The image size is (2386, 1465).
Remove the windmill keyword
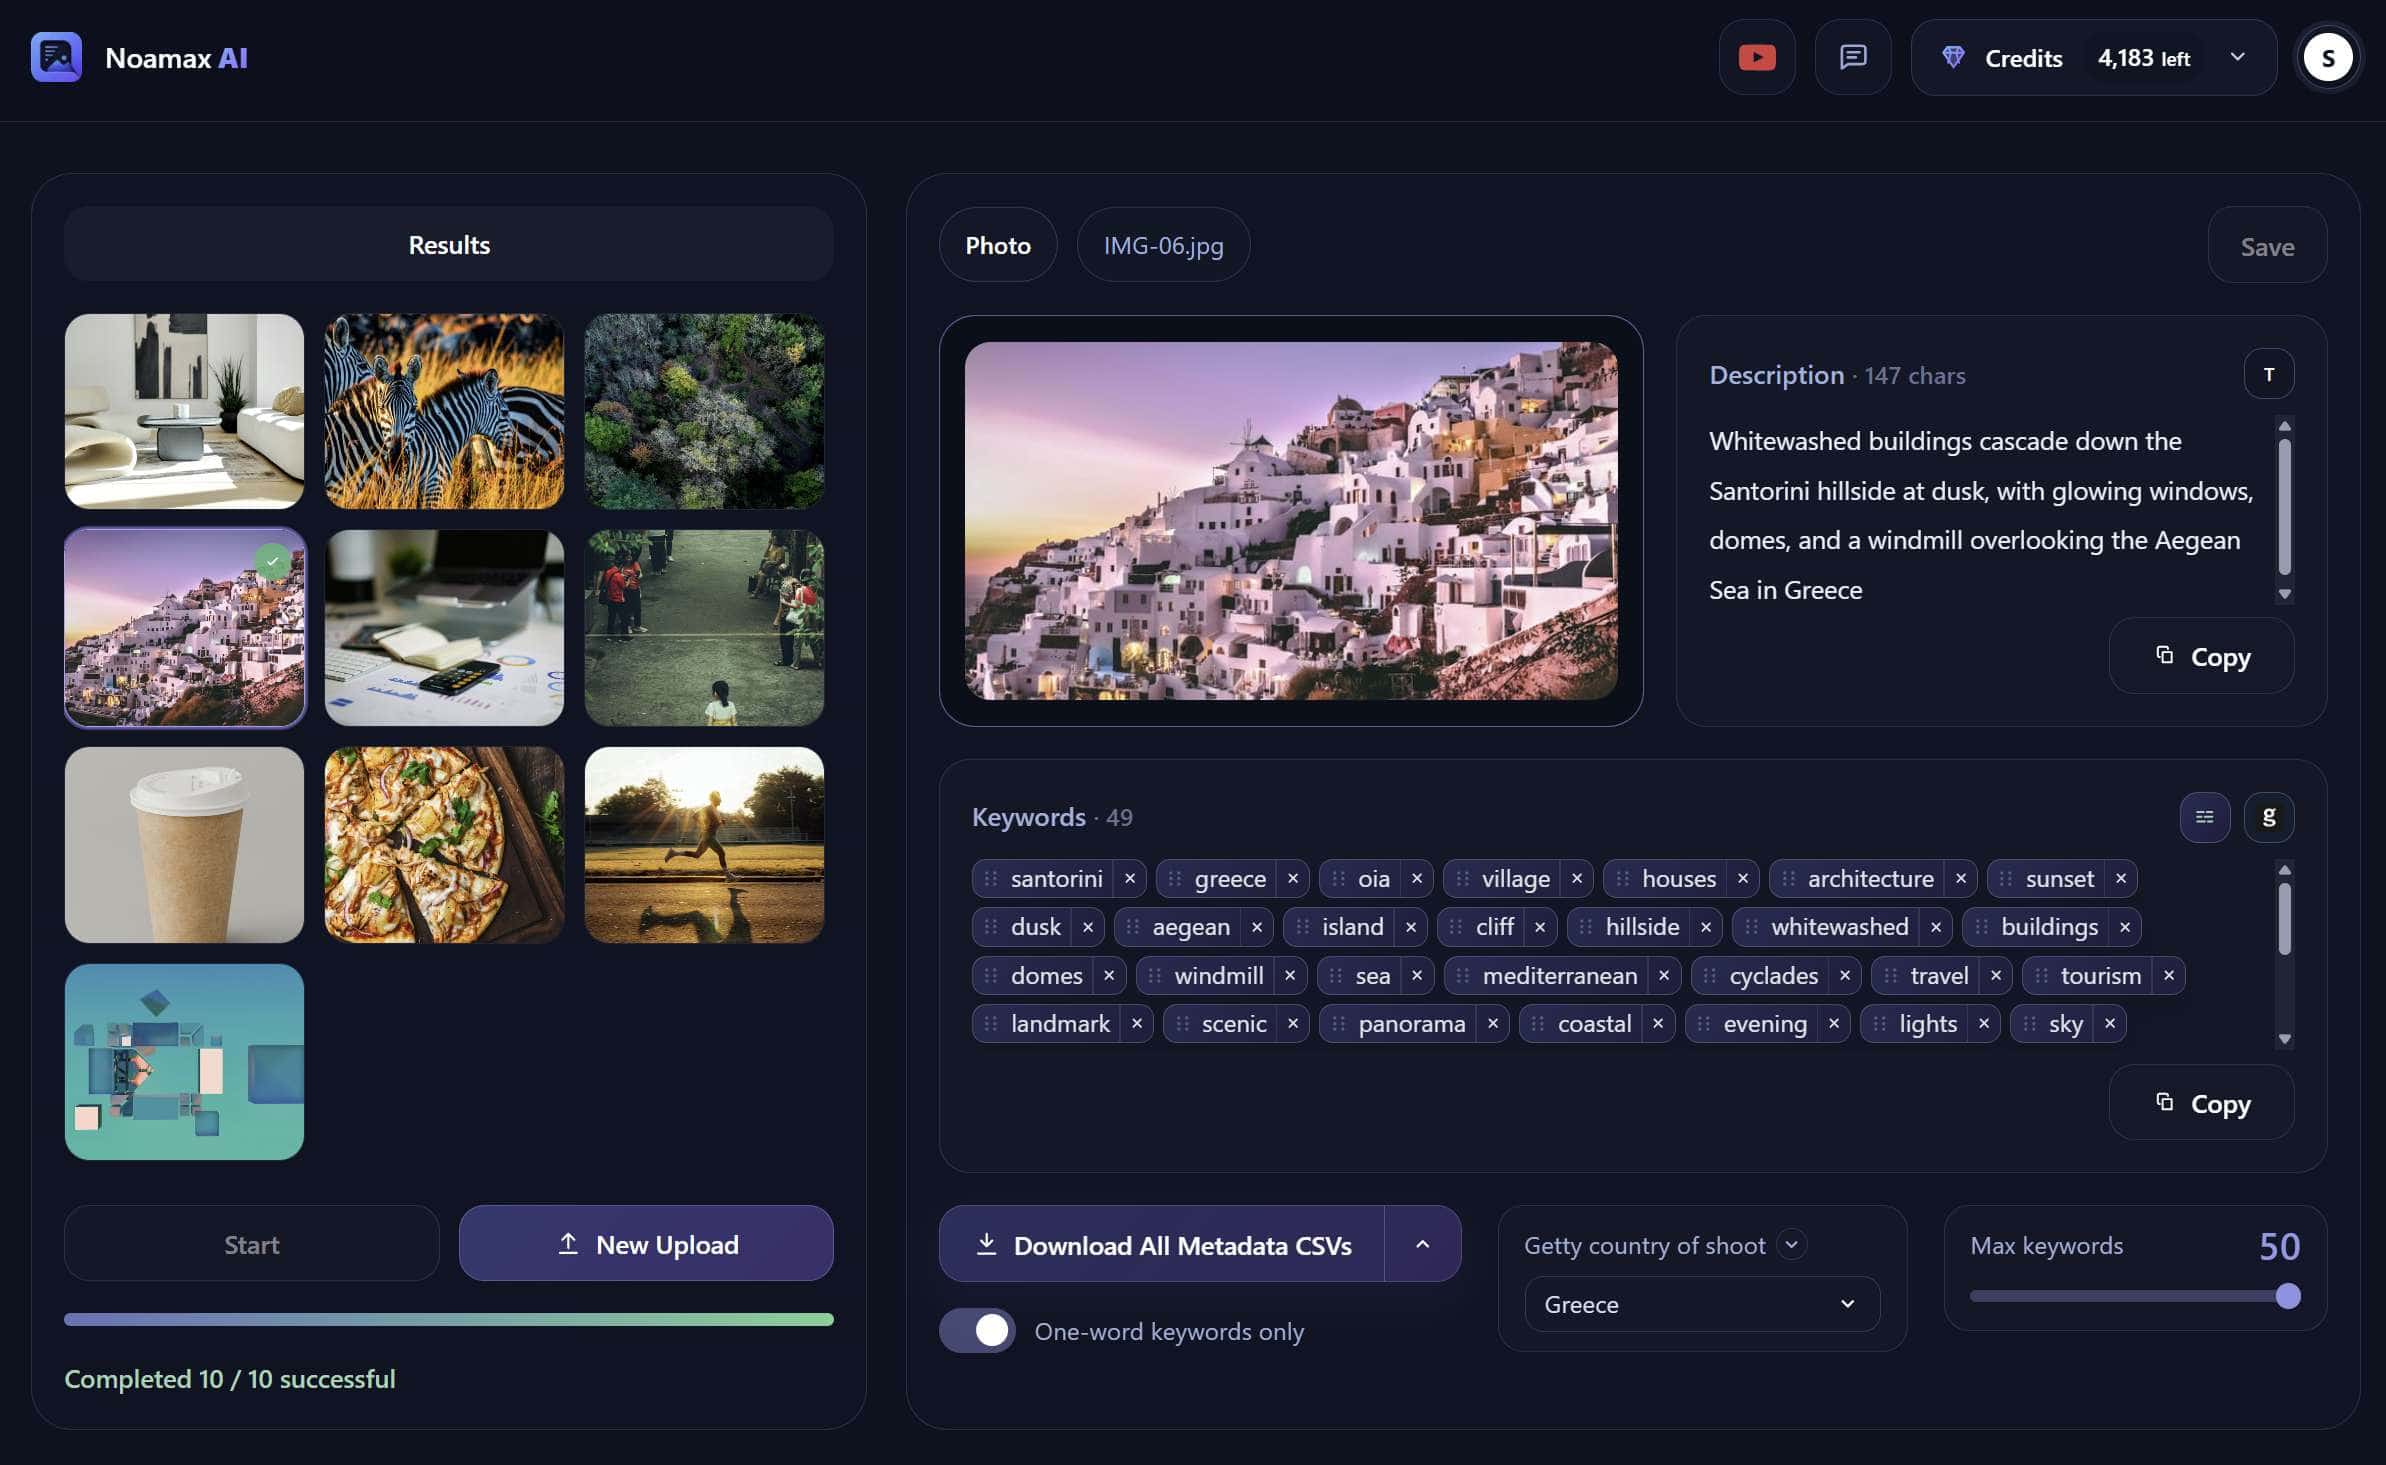coord(1290,975)
